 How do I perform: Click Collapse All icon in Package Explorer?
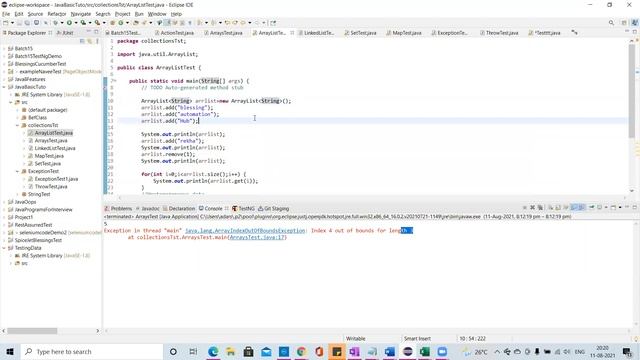[82, 41]
